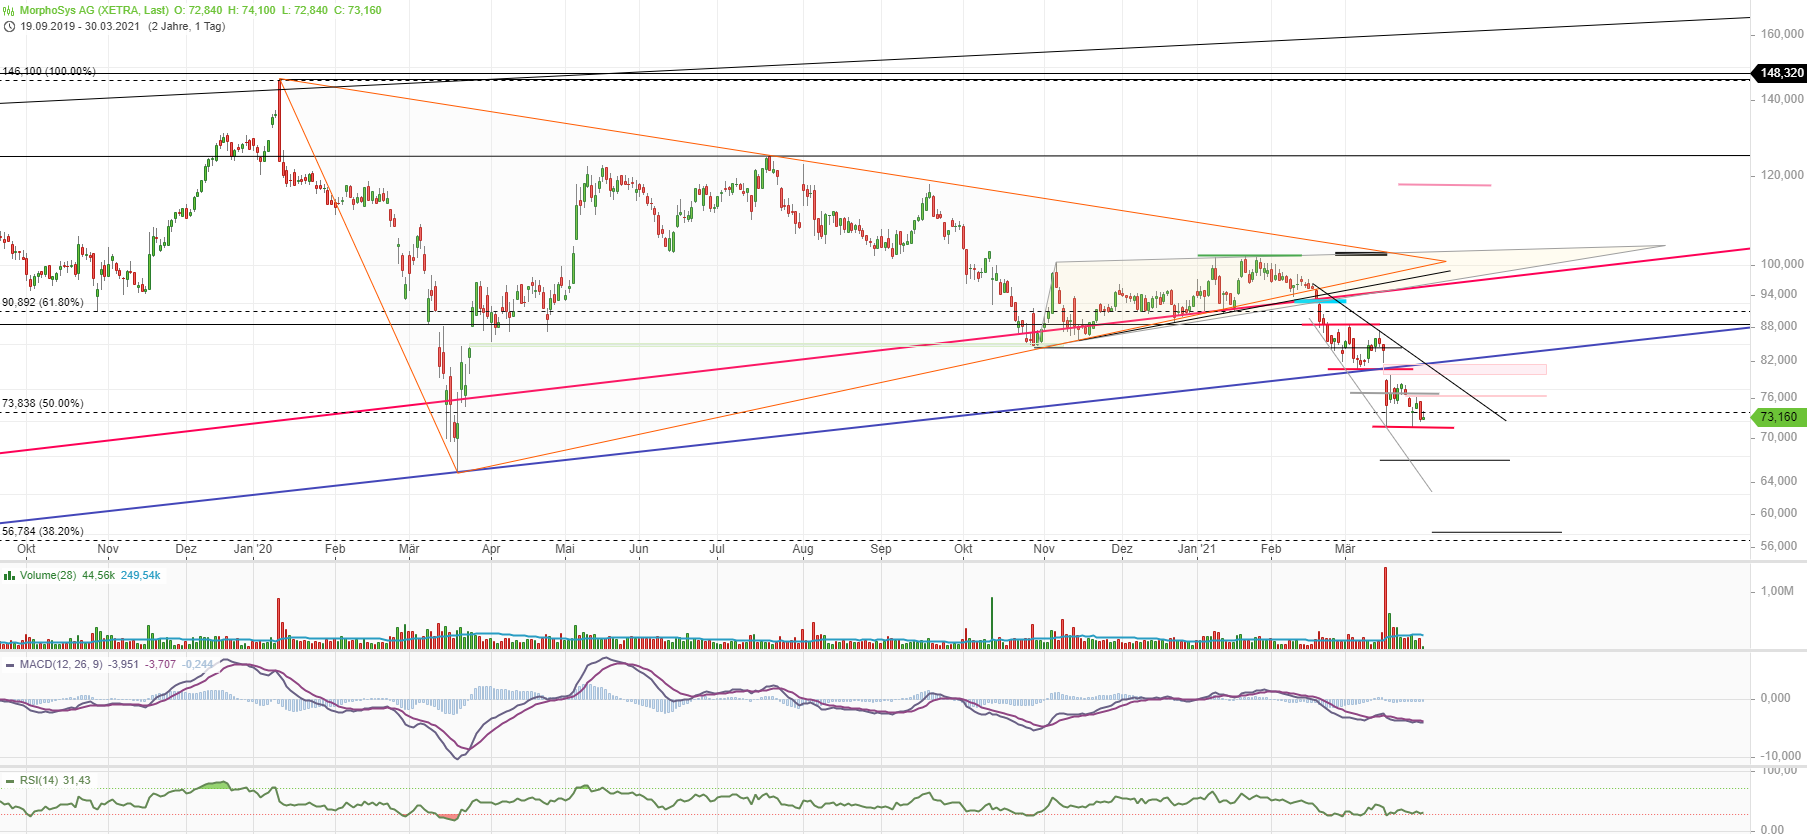Click the 88,000 price axis label
Viewport: 1807px width, 834px height.
(1779, 326)
